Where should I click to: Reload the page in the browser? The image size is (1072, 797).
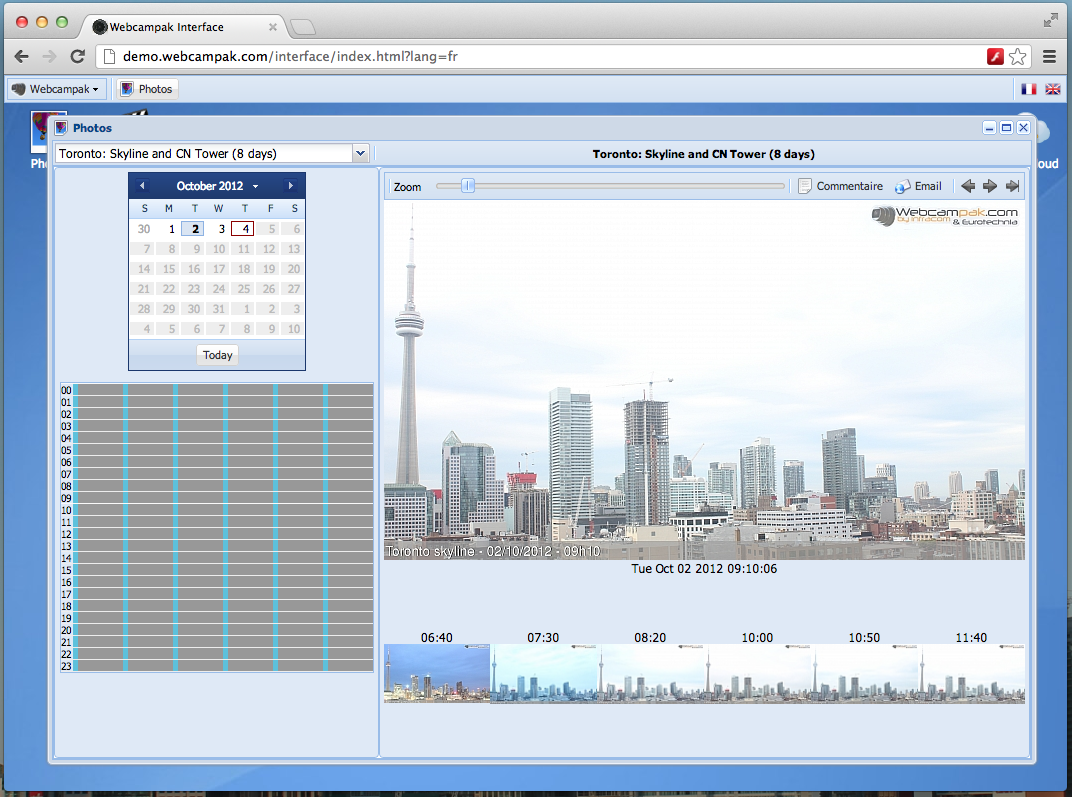77,57
